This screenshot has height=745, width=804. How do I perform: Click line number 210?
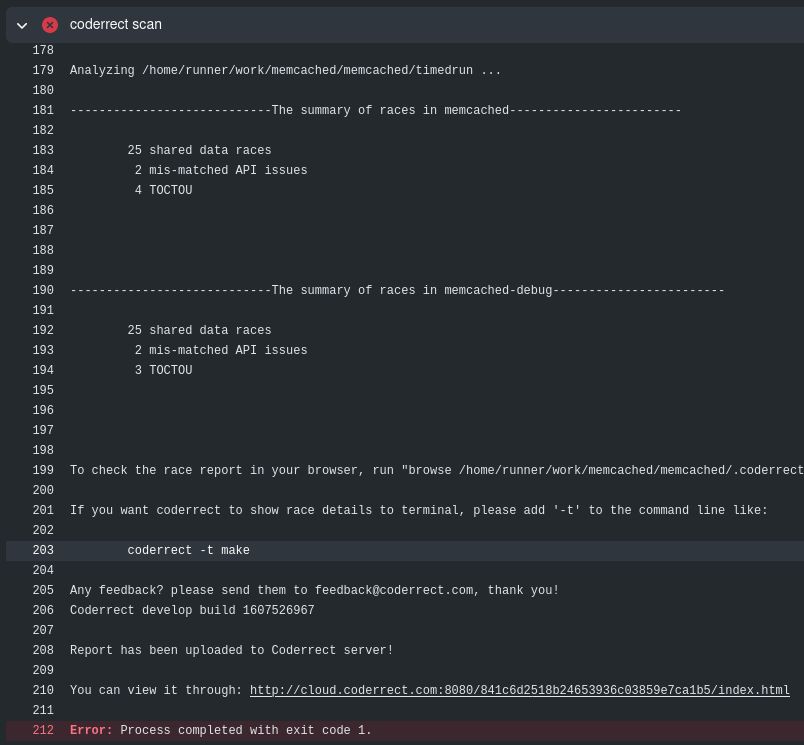tap(43, 690)
